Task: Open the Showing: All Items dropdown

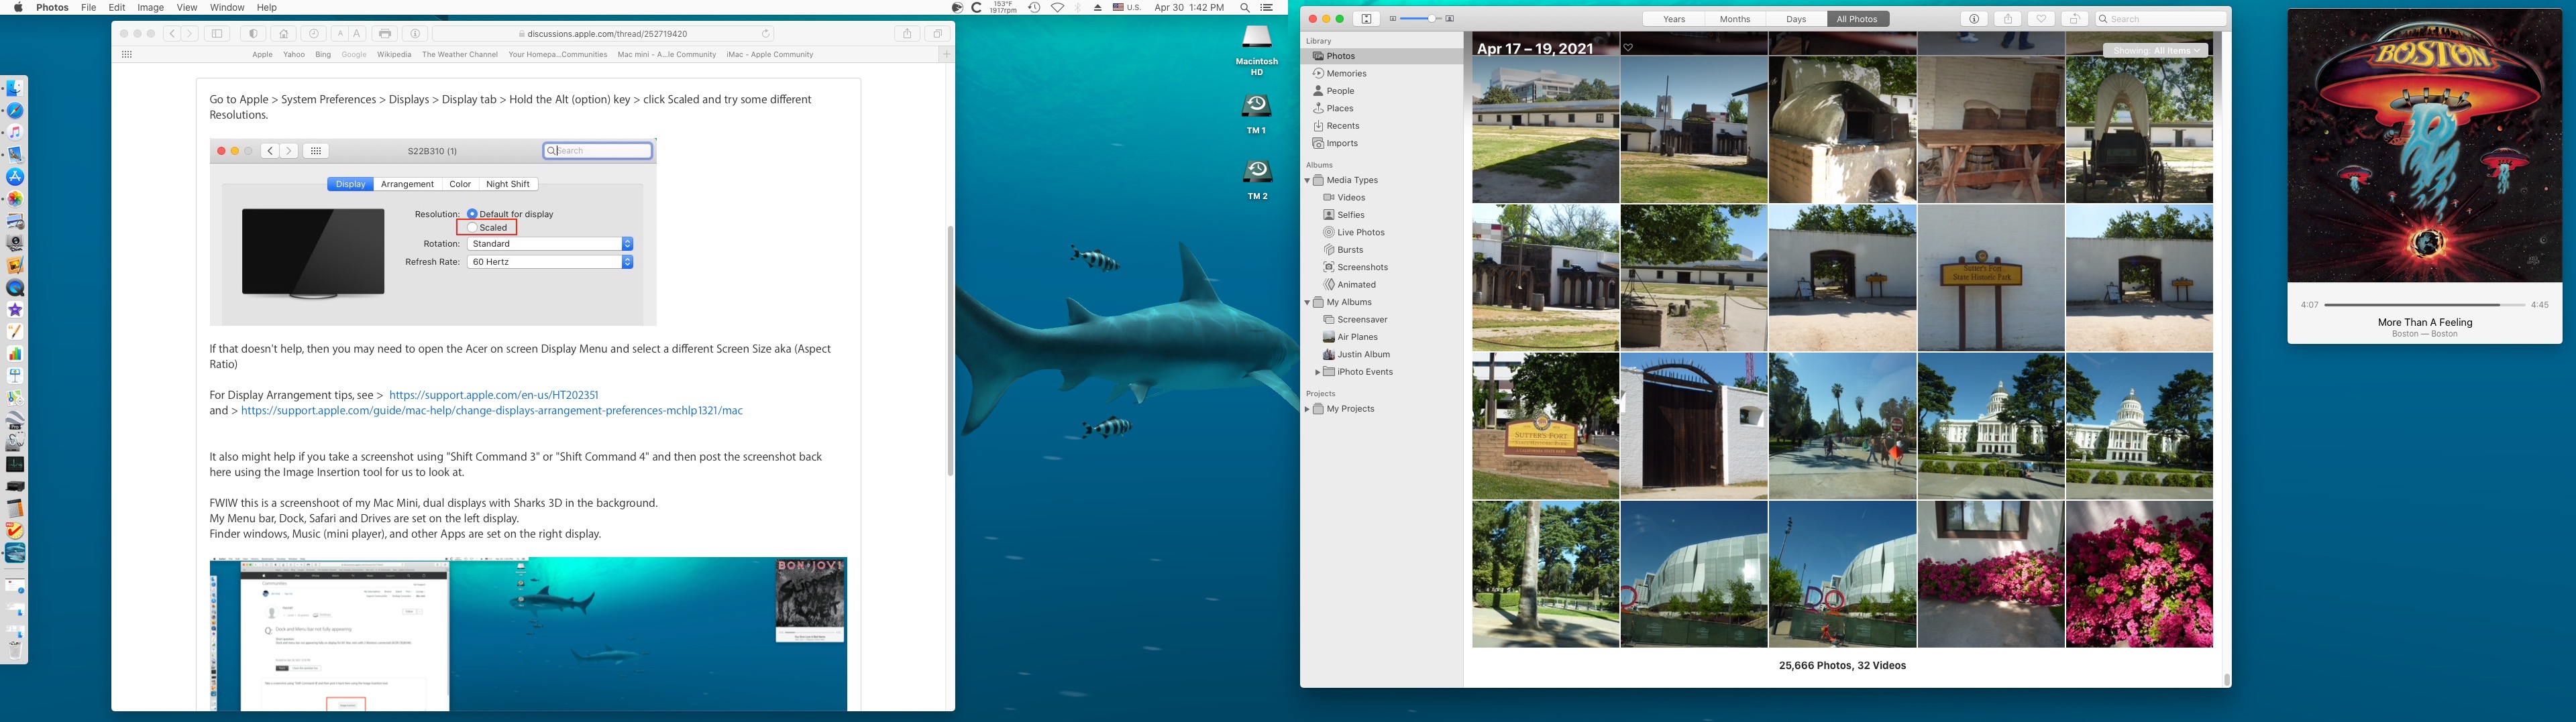Action: coord(2155,51)
